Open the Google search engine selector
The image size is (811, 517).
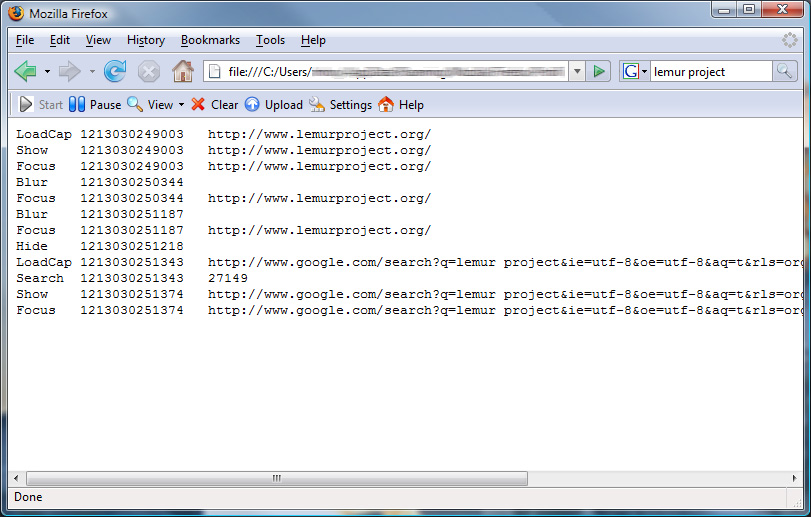click(635, 71)
